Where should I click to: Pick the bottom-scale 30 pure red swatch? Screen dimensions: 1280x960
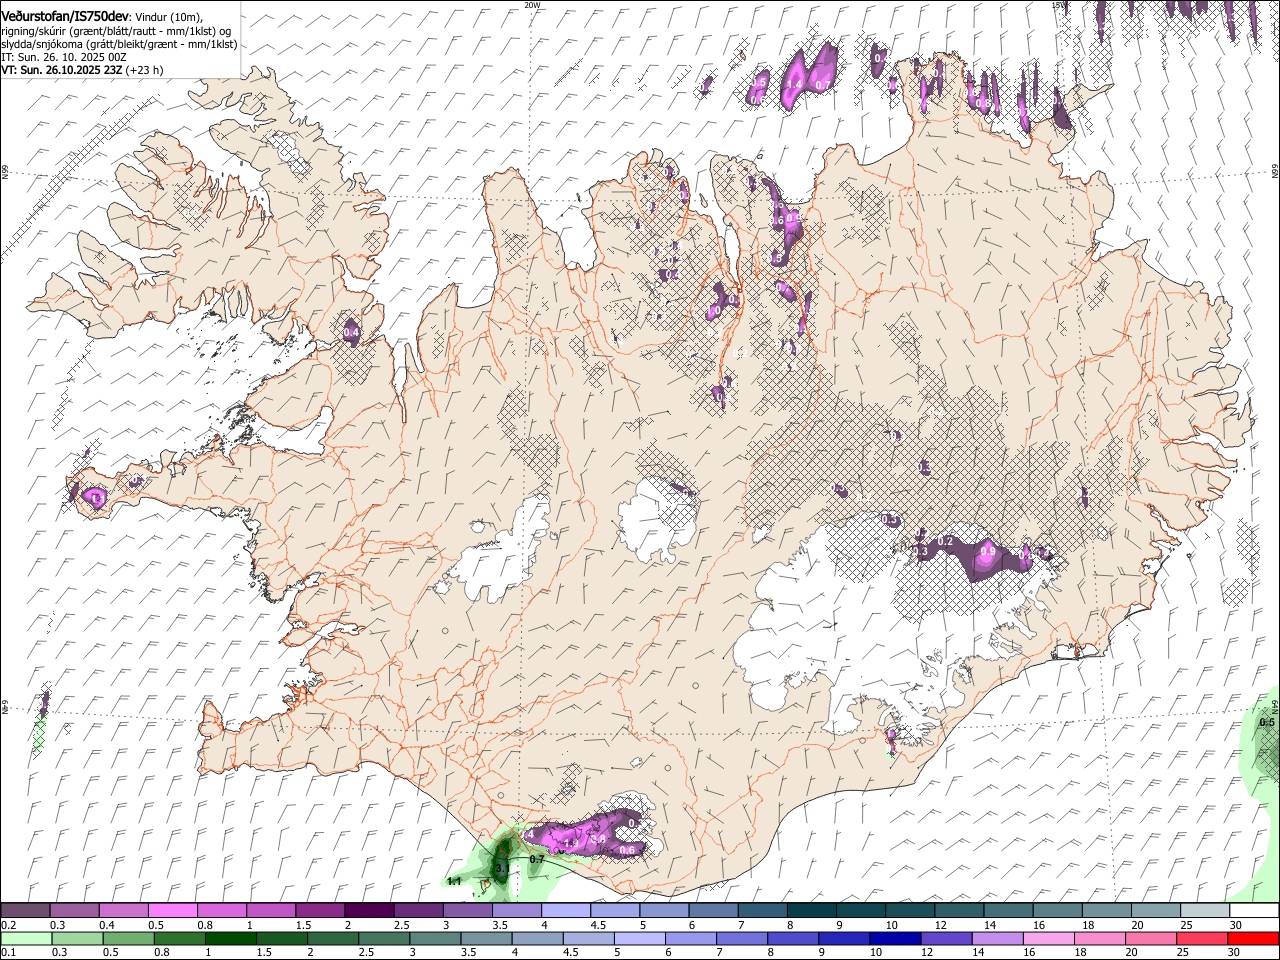point(1254,938)
